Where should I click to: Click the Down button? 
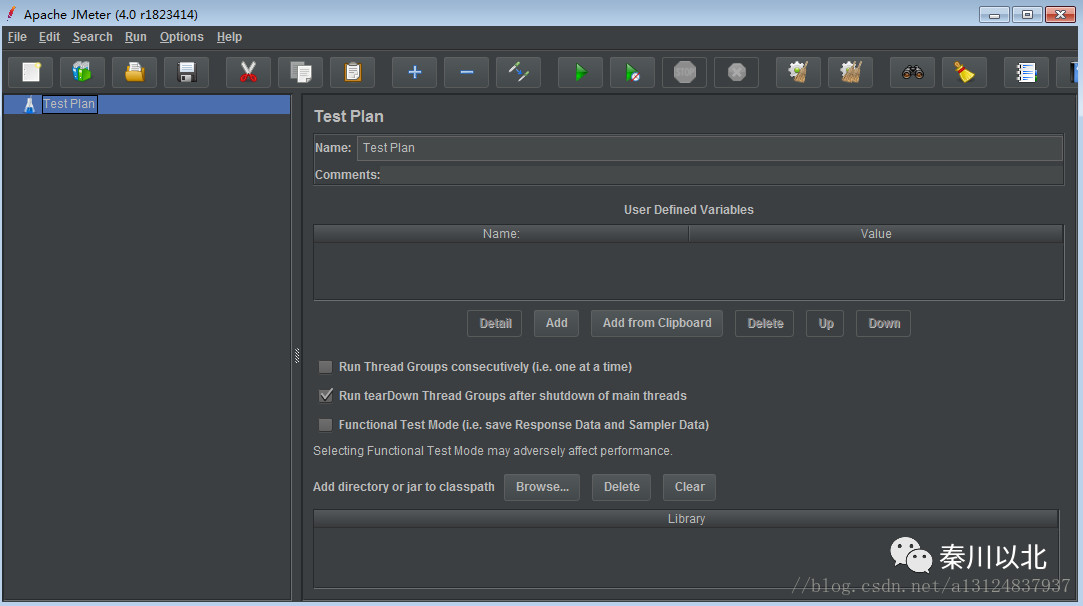tap(884, 323)
